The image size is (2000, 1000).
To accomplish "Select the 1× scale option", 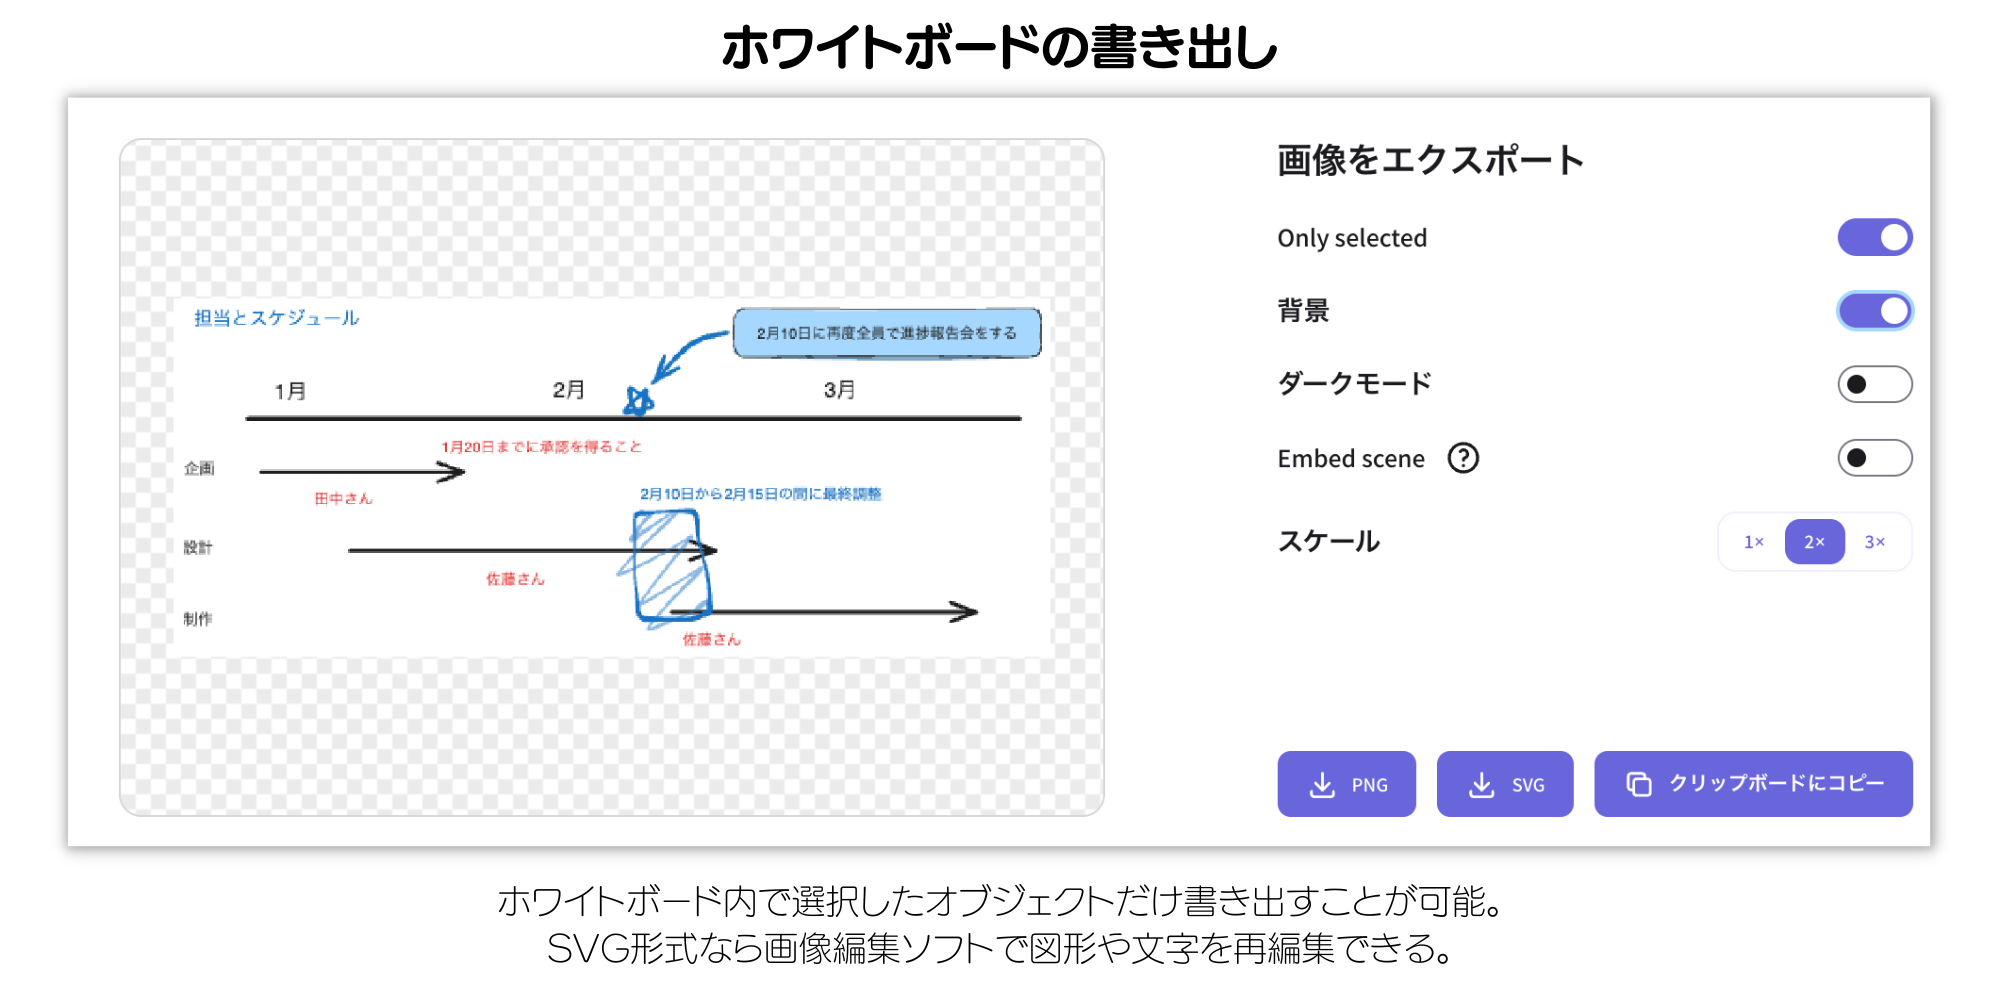I will pos(1751,541).
